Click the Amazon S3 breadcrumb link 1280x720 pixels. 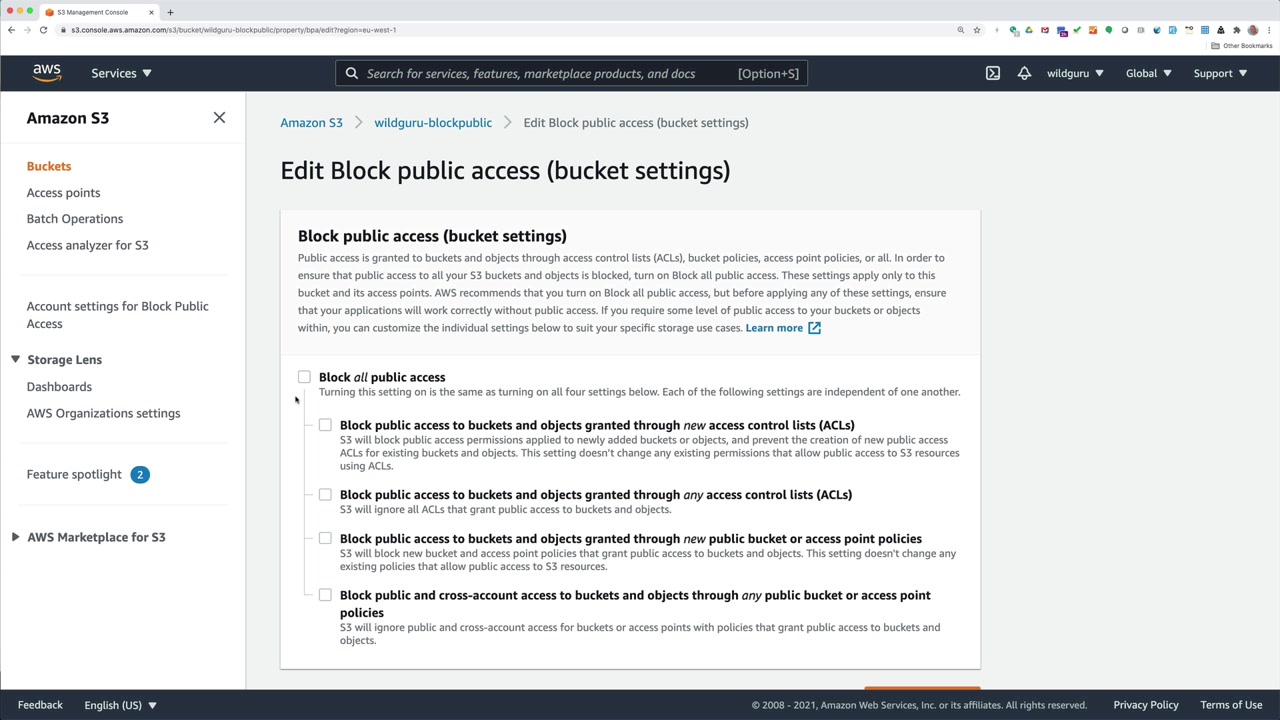tap(311, 123)
